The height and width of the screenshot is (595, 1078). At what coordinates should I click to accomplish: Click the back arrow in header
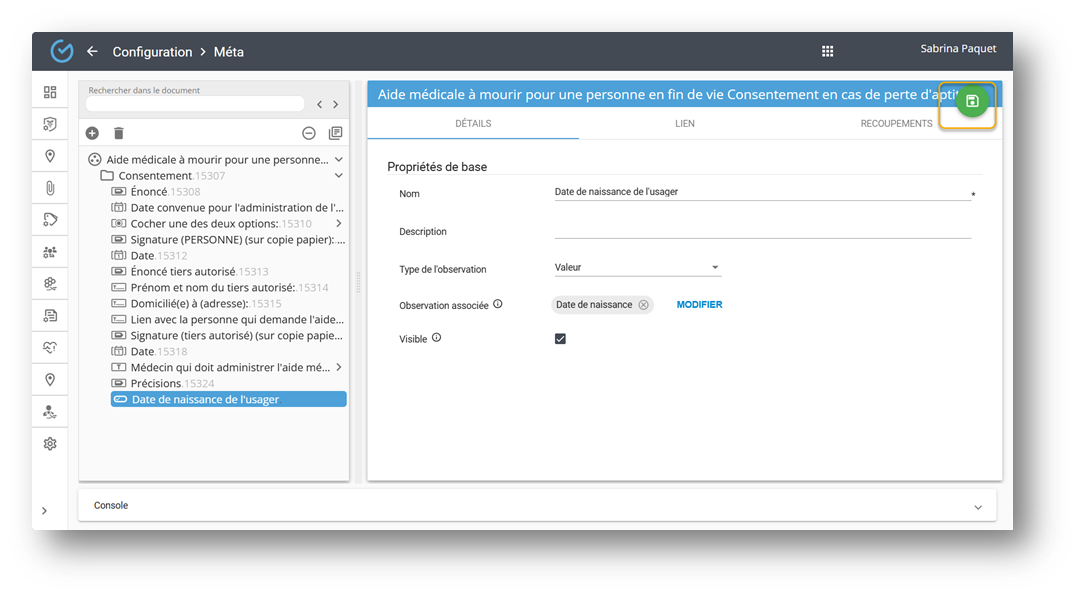coord(92,52)
